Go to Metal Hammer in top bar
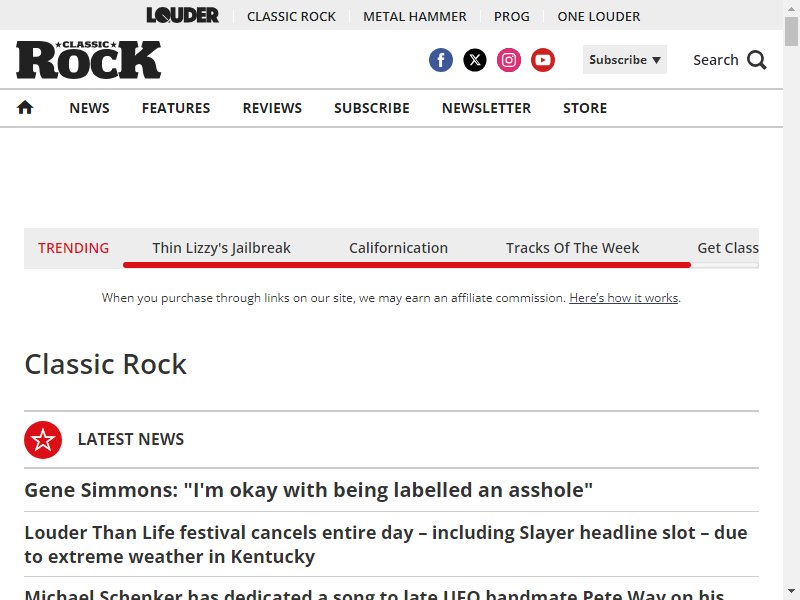The height and width of the screenshot is (600, 800). coord(415,16)
